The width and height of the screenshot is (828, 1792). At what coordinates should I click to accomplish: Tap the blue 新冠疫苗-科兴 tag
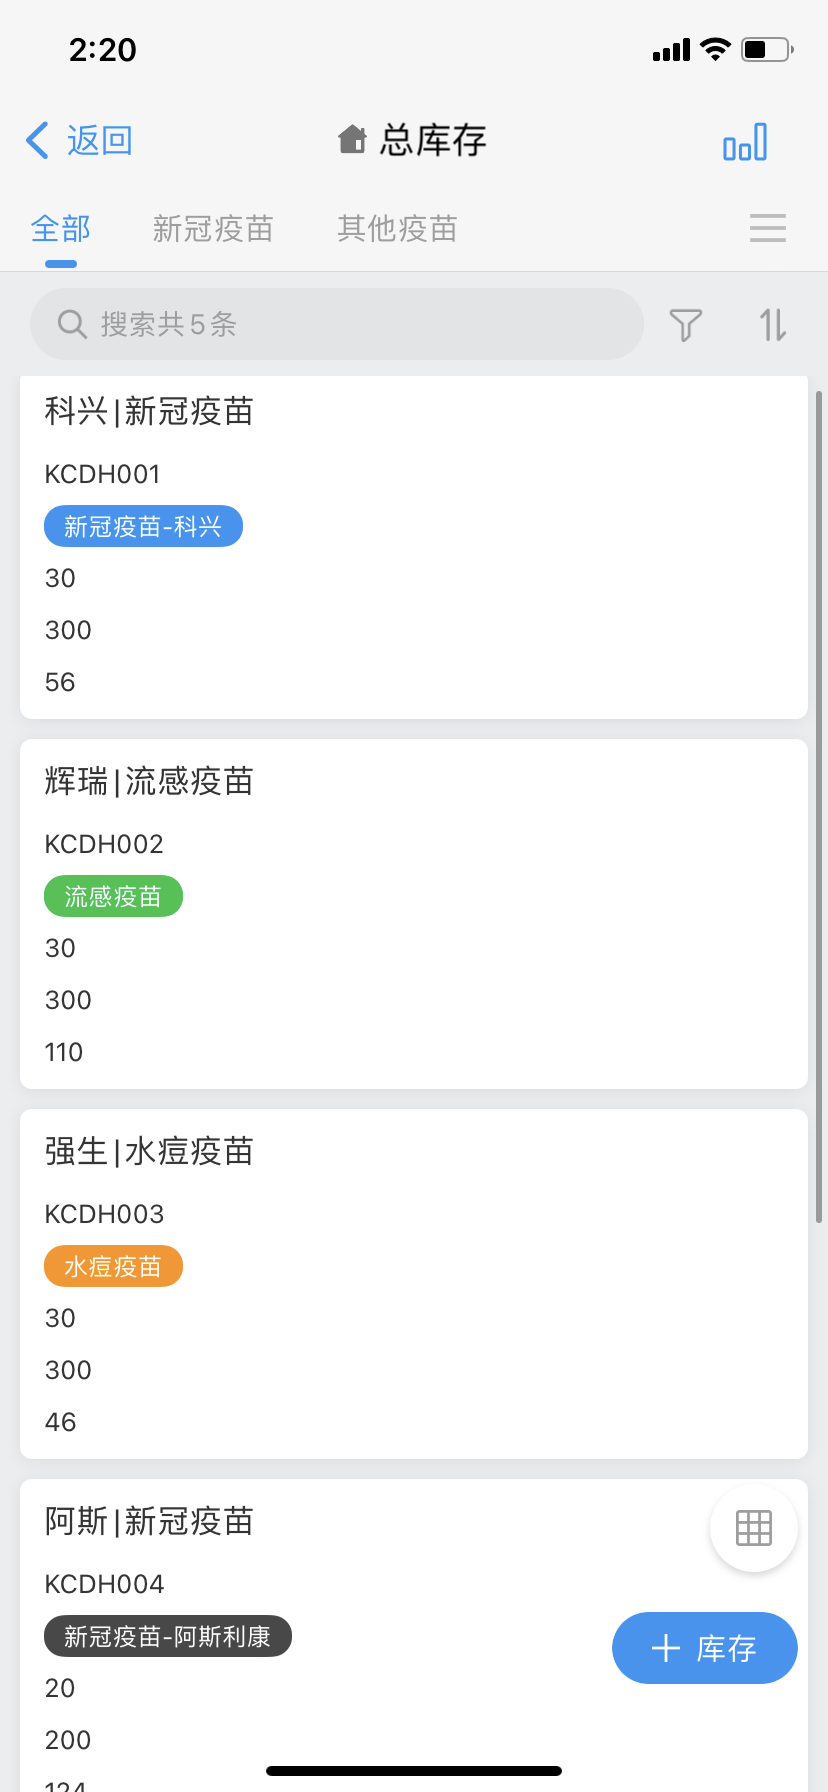143,526
